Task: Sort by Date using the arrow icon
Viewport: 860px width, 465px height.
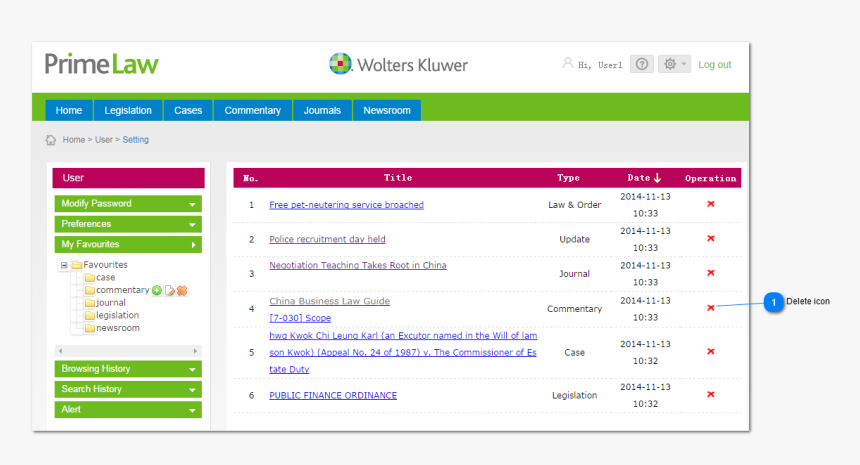Action: [658, 178]
